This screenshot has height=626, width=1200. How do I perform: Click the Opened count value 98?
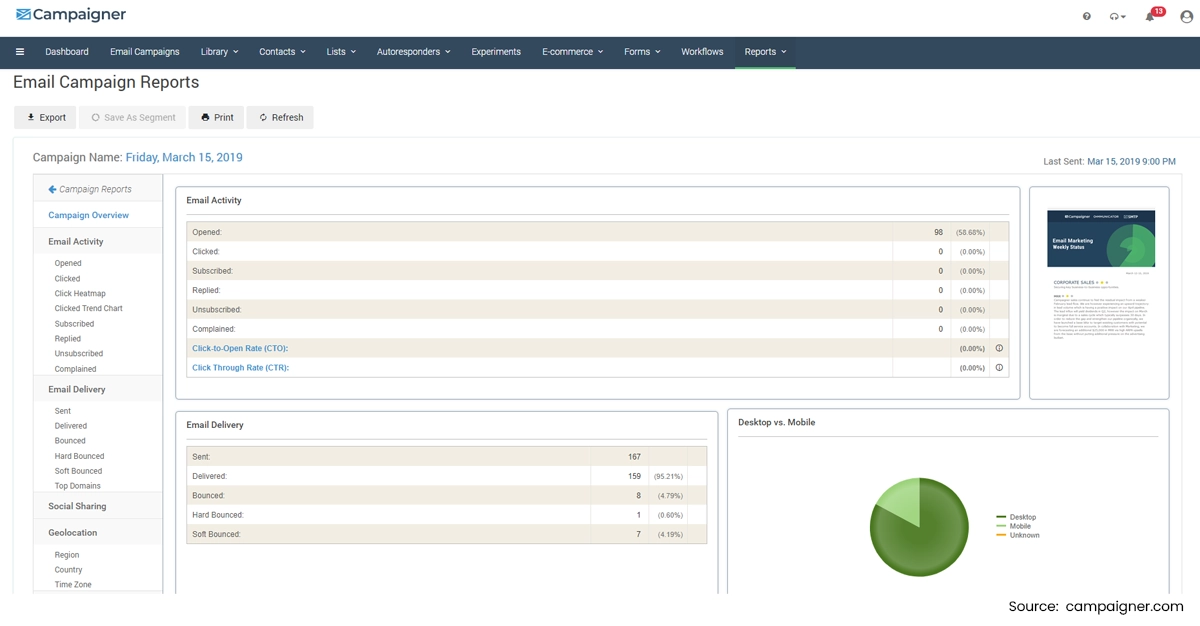click(x=938, y=232)
